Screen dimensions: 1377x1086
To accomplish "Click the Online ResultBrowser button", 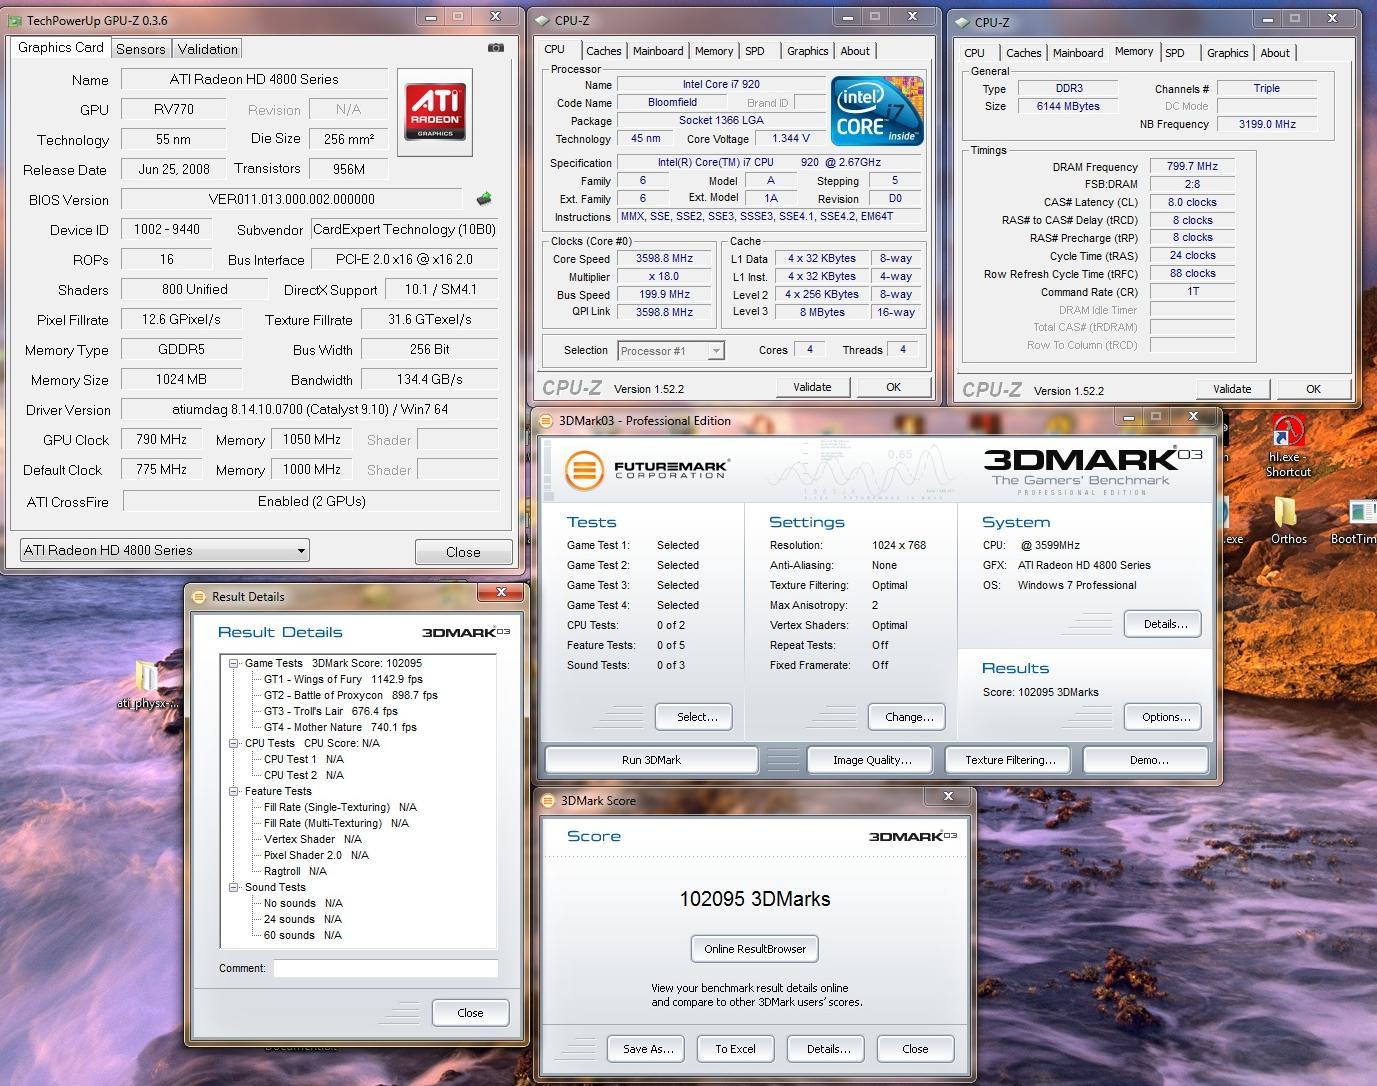I will coord(755,949).
